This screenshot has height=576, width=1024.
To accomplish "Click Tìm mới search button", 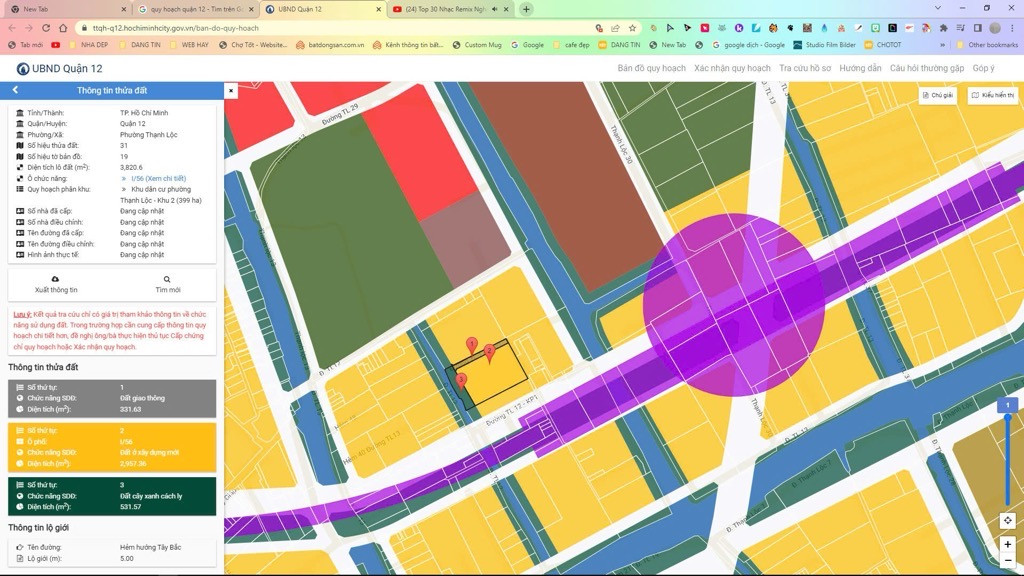I will pyautogui.click(x=167, y=285).
